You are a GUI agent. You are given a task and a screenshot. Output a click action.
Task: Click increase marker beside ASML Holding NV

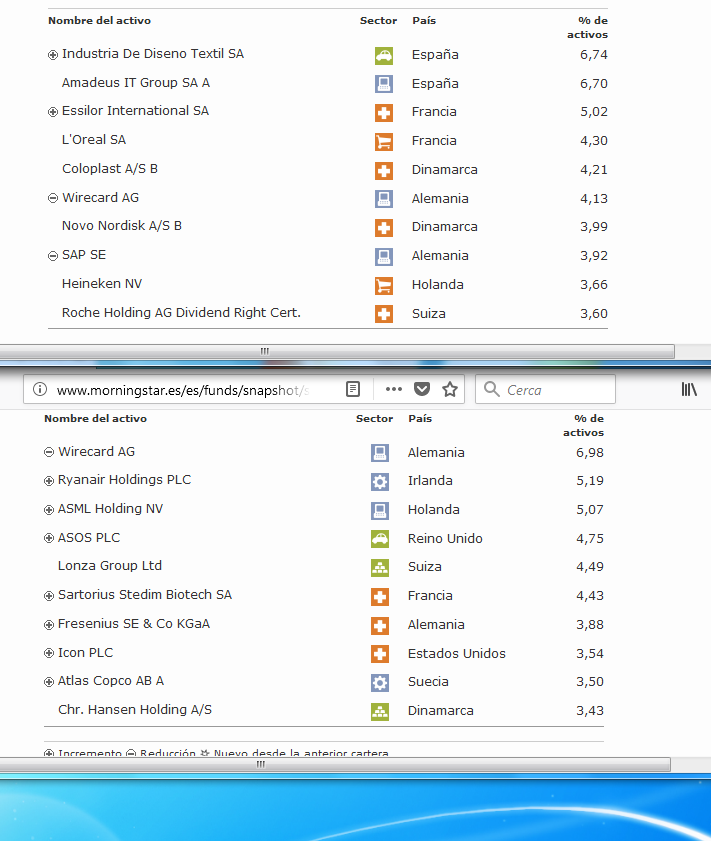49,510
